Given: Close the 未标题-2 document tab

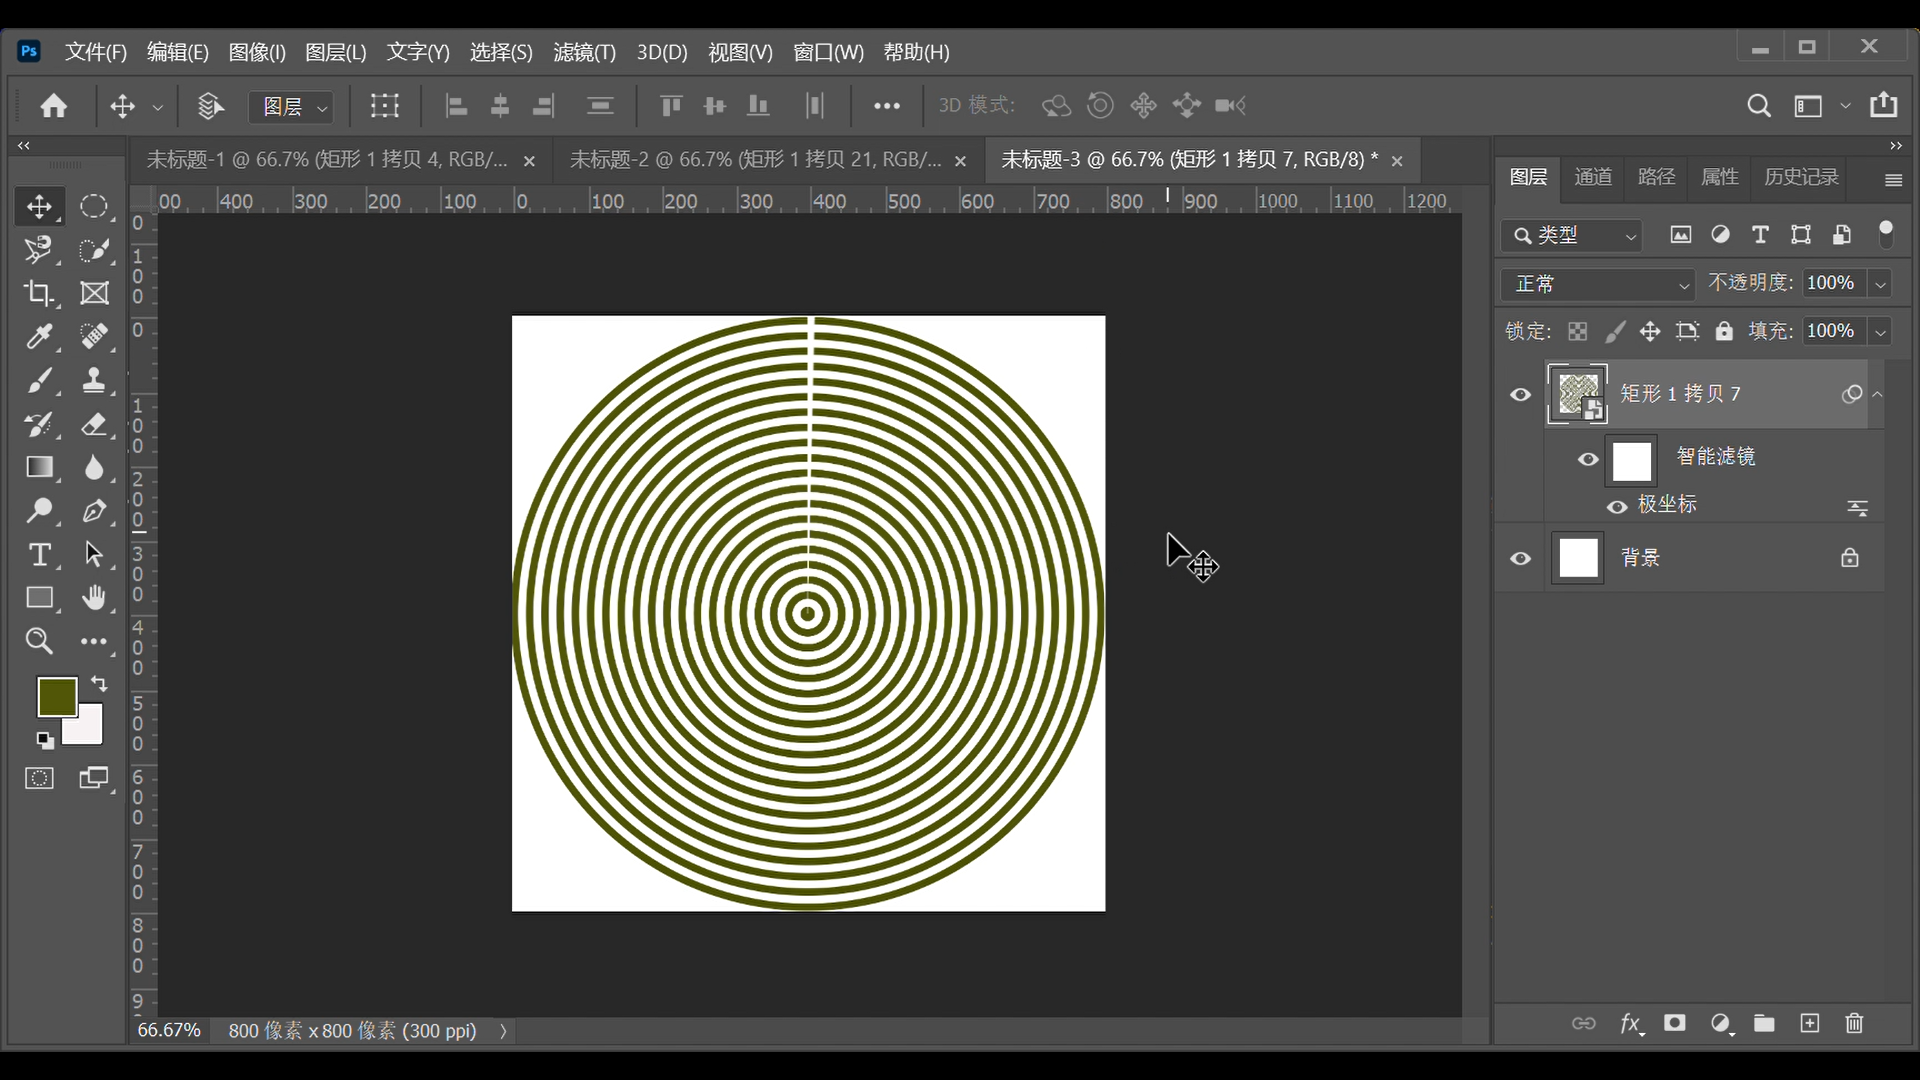Looking at the screenshot, I should tap(960, 161).
